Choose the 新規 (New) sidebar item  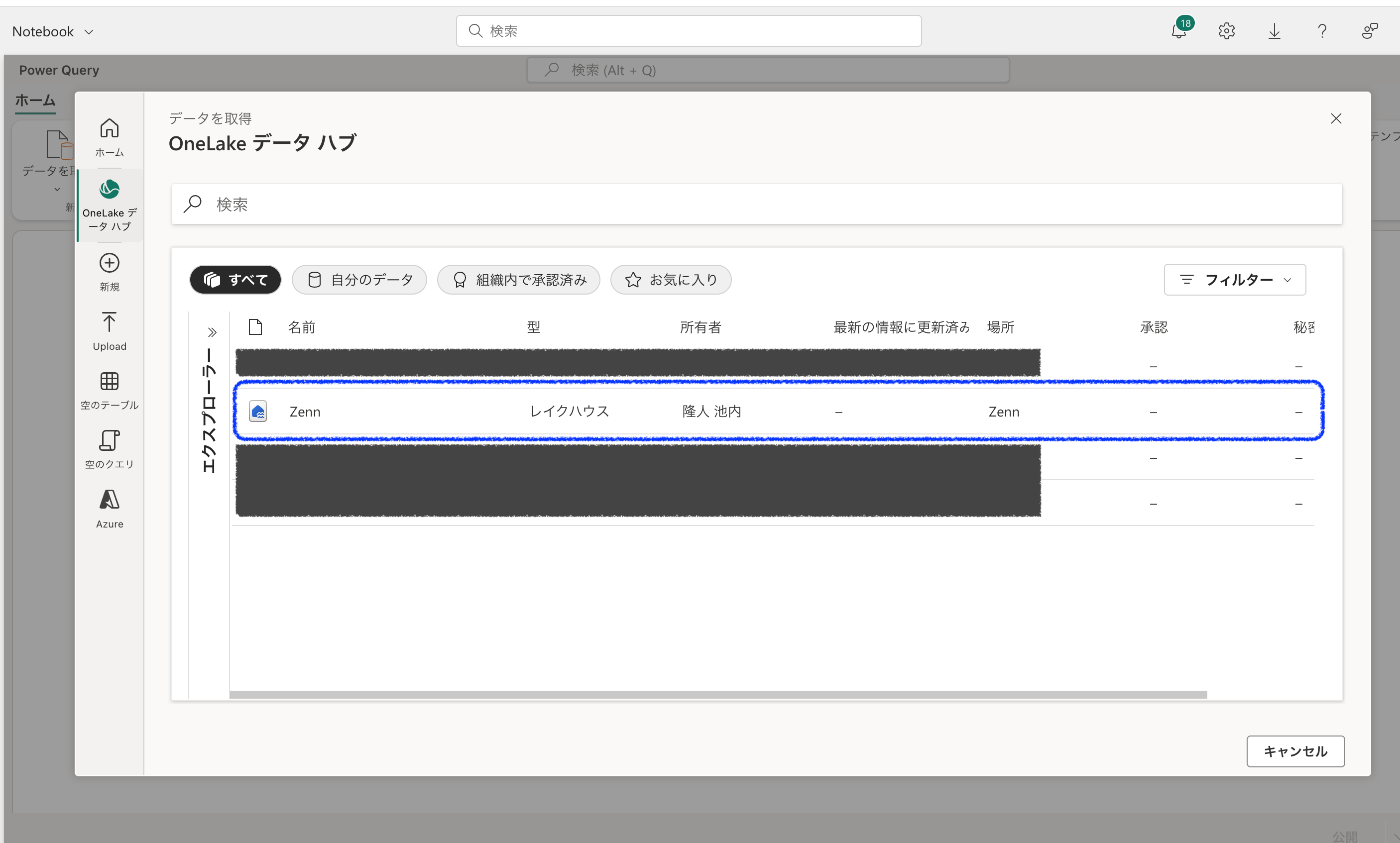110,272
